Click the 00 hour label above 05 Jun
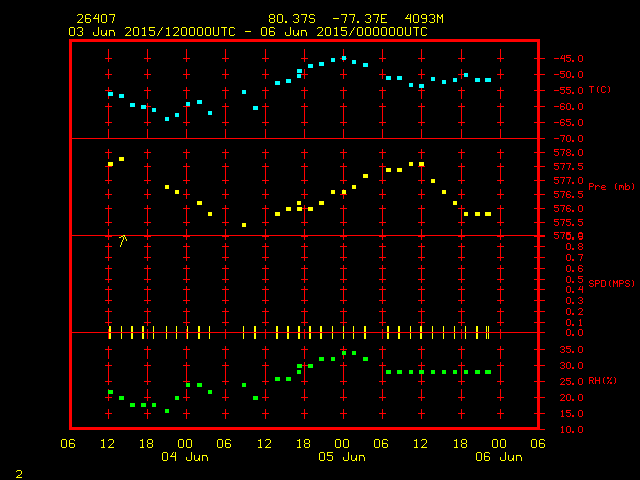 click(342, 444)
